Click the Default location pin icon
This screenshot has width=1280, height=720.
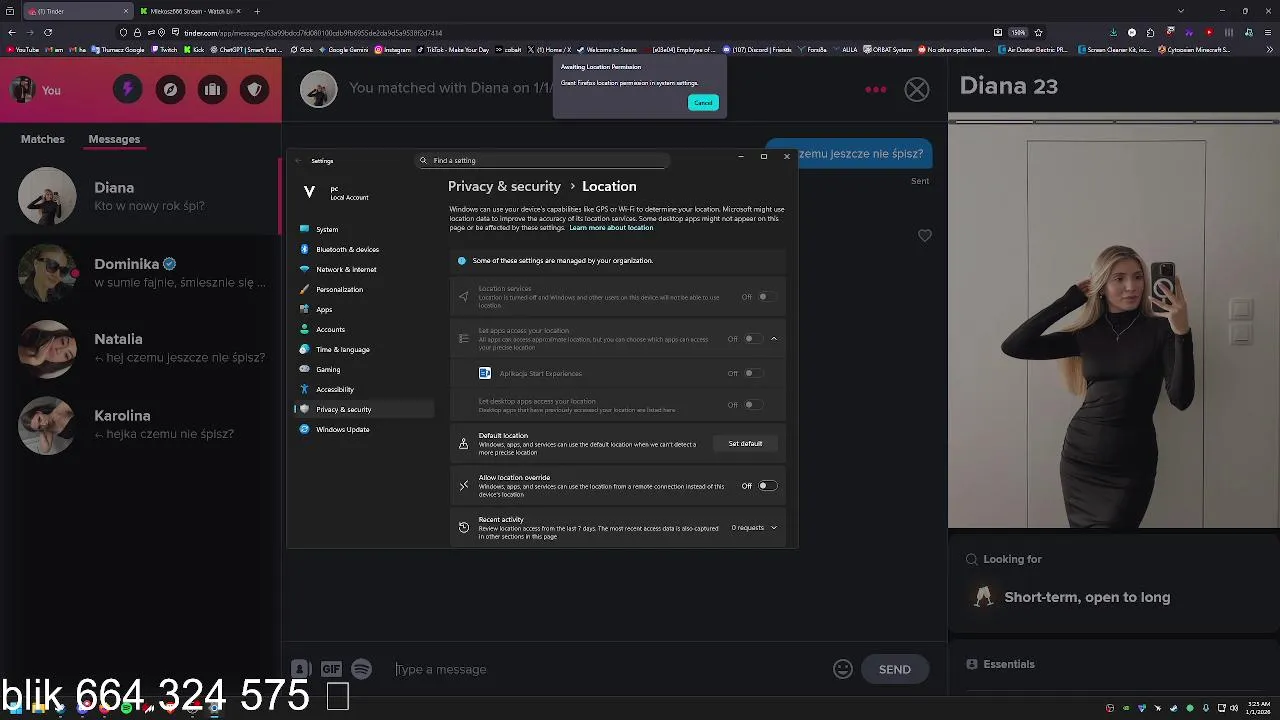[x=463, y=444]
